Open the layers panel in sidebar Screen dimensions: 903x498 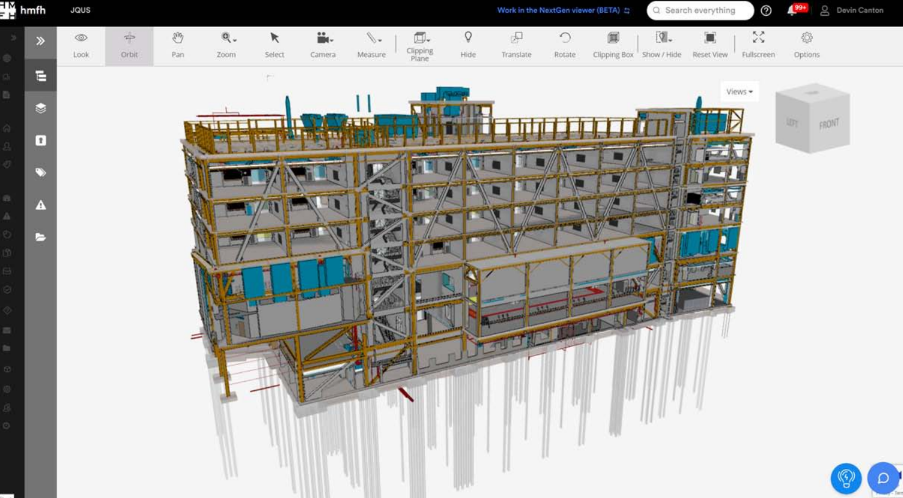tap(40, 108)
